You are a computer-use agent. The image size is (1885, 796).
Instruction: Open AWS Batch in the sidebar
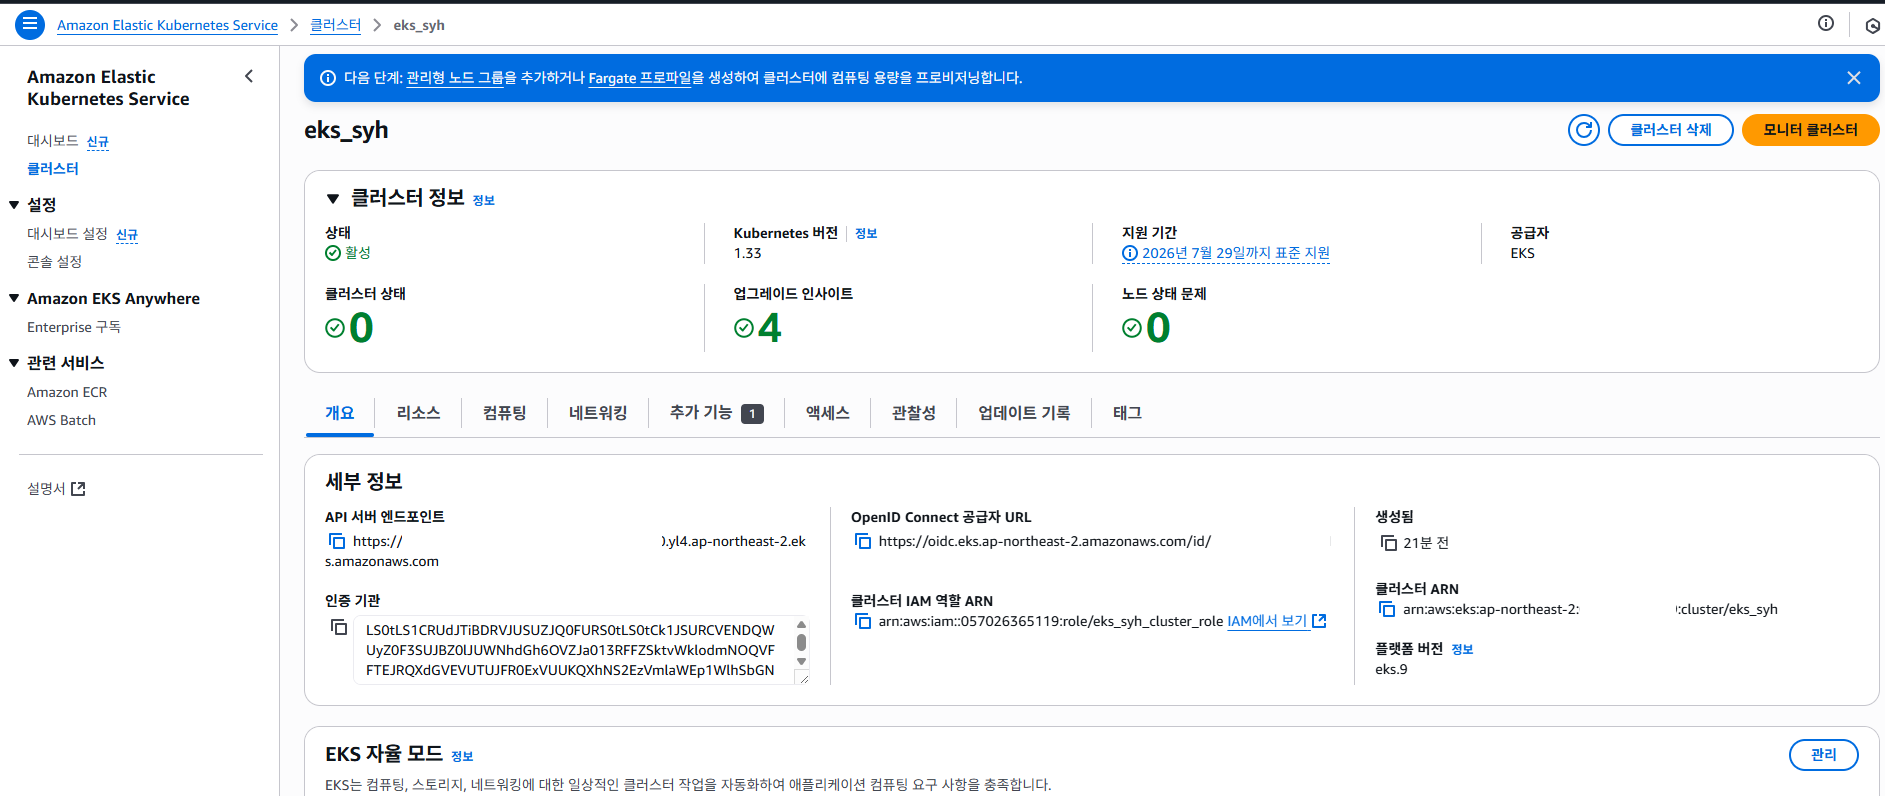click(x=61, y=420)
